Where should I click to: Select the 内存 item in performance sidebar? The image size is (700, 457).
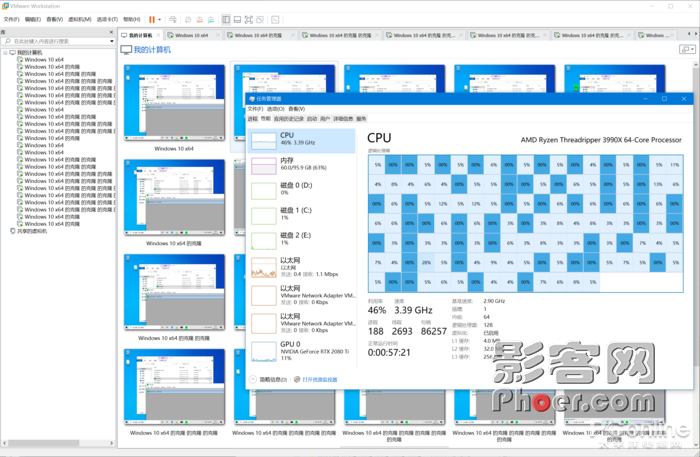[301, 166]
